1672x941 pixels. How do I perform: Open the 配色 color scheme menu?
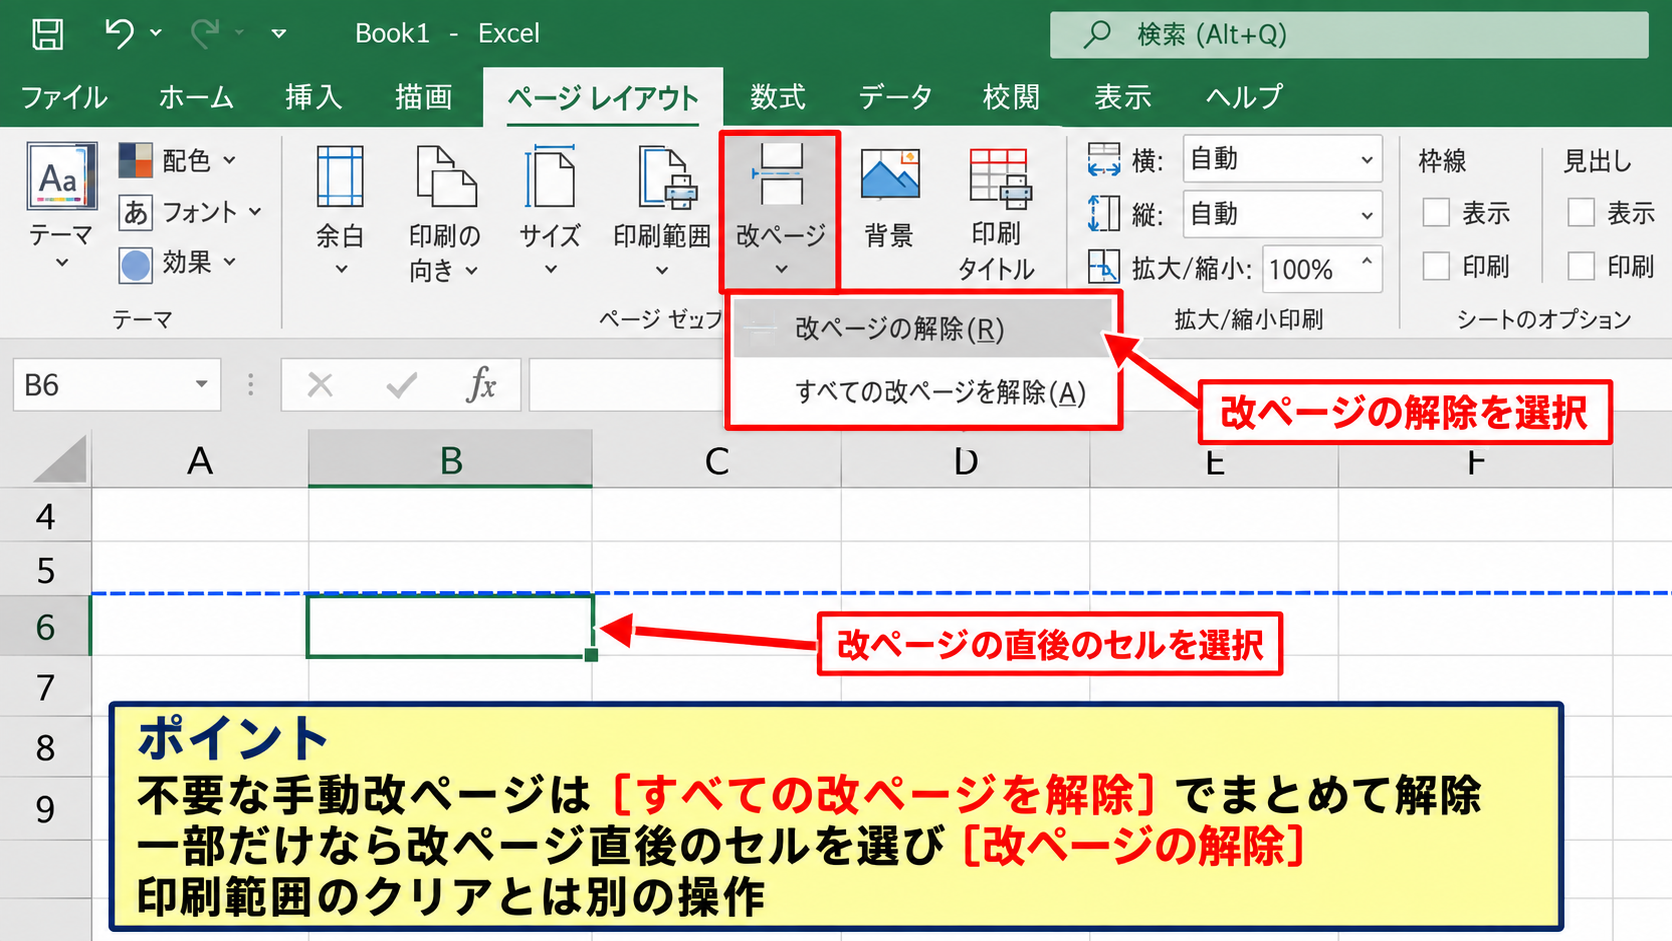(178, 160)
